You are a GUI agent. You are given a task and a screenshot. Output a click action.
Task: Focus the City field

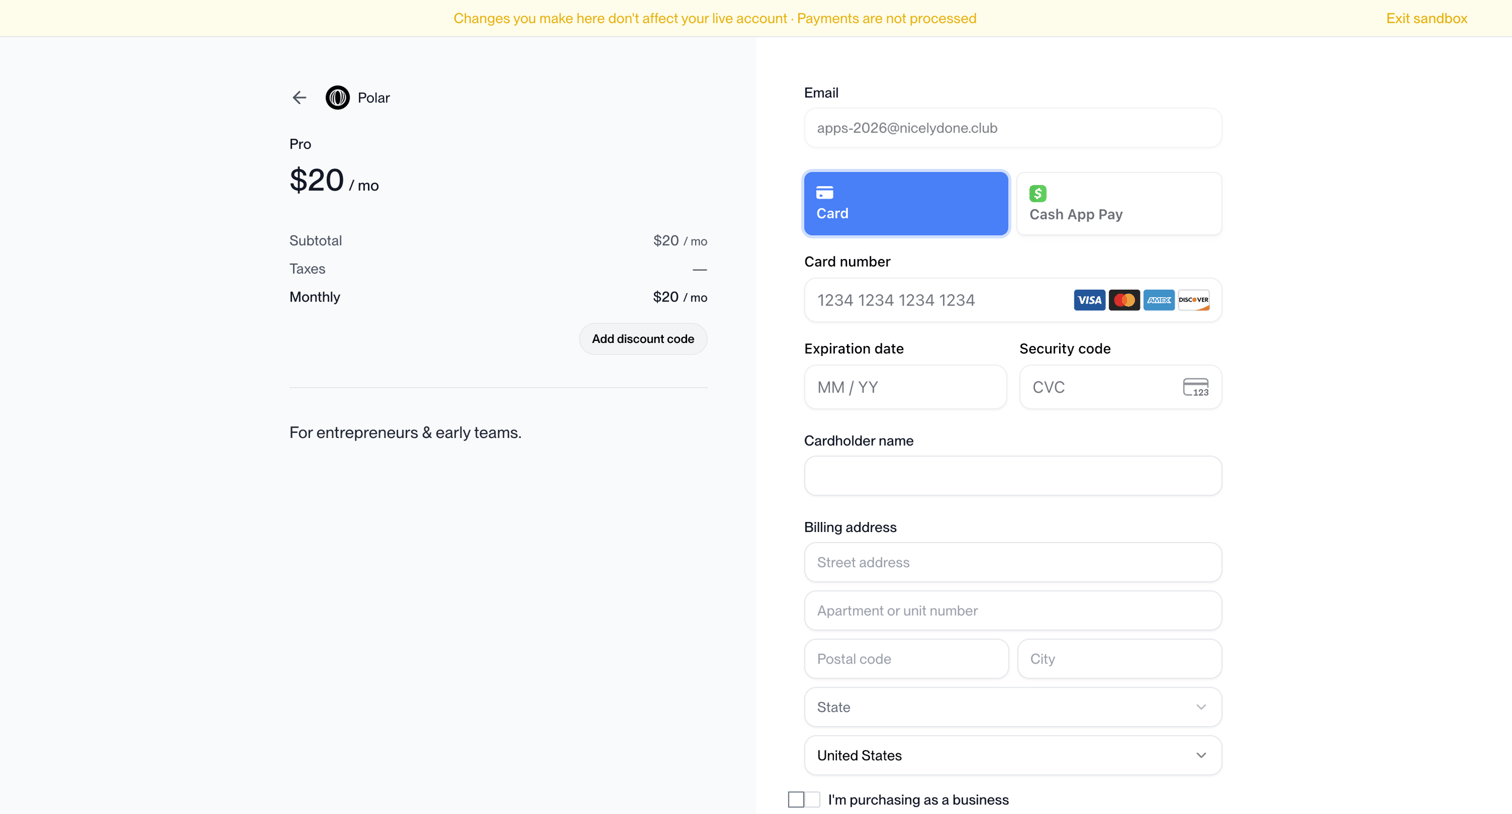pyautogui.click(x=1119, y=659)
